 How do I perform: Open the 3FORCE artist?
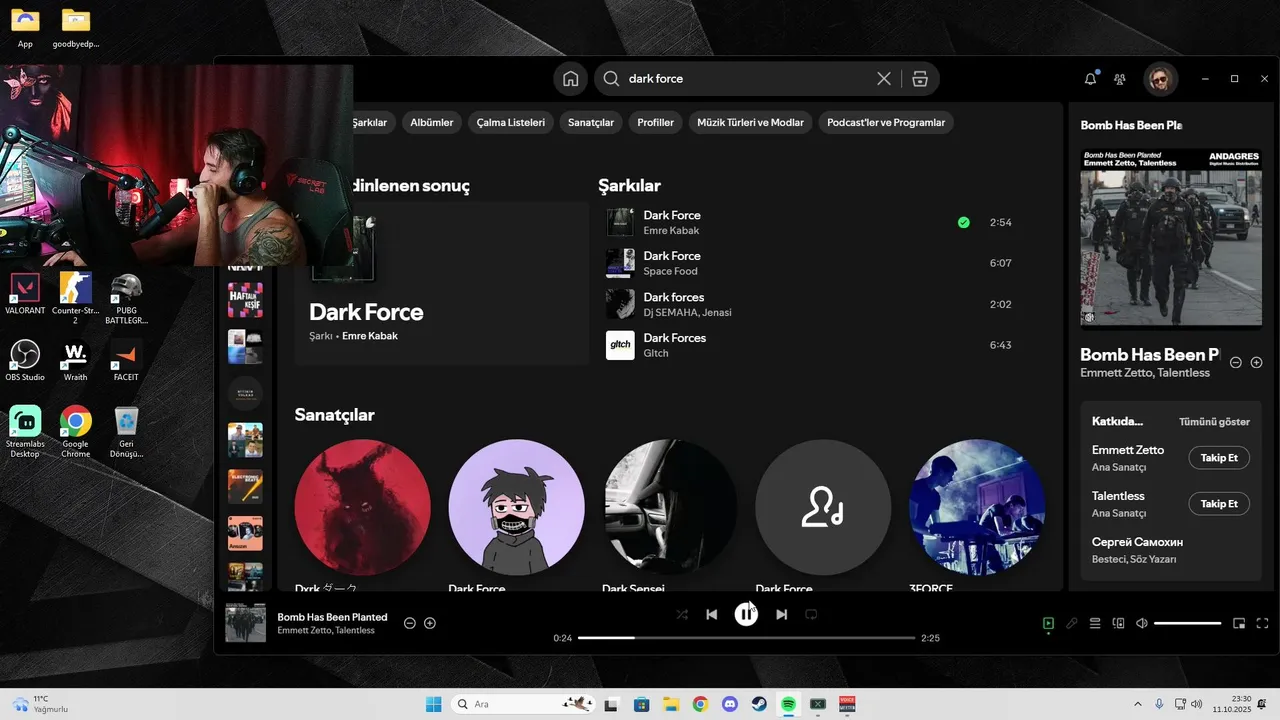(x=977, y=507)
